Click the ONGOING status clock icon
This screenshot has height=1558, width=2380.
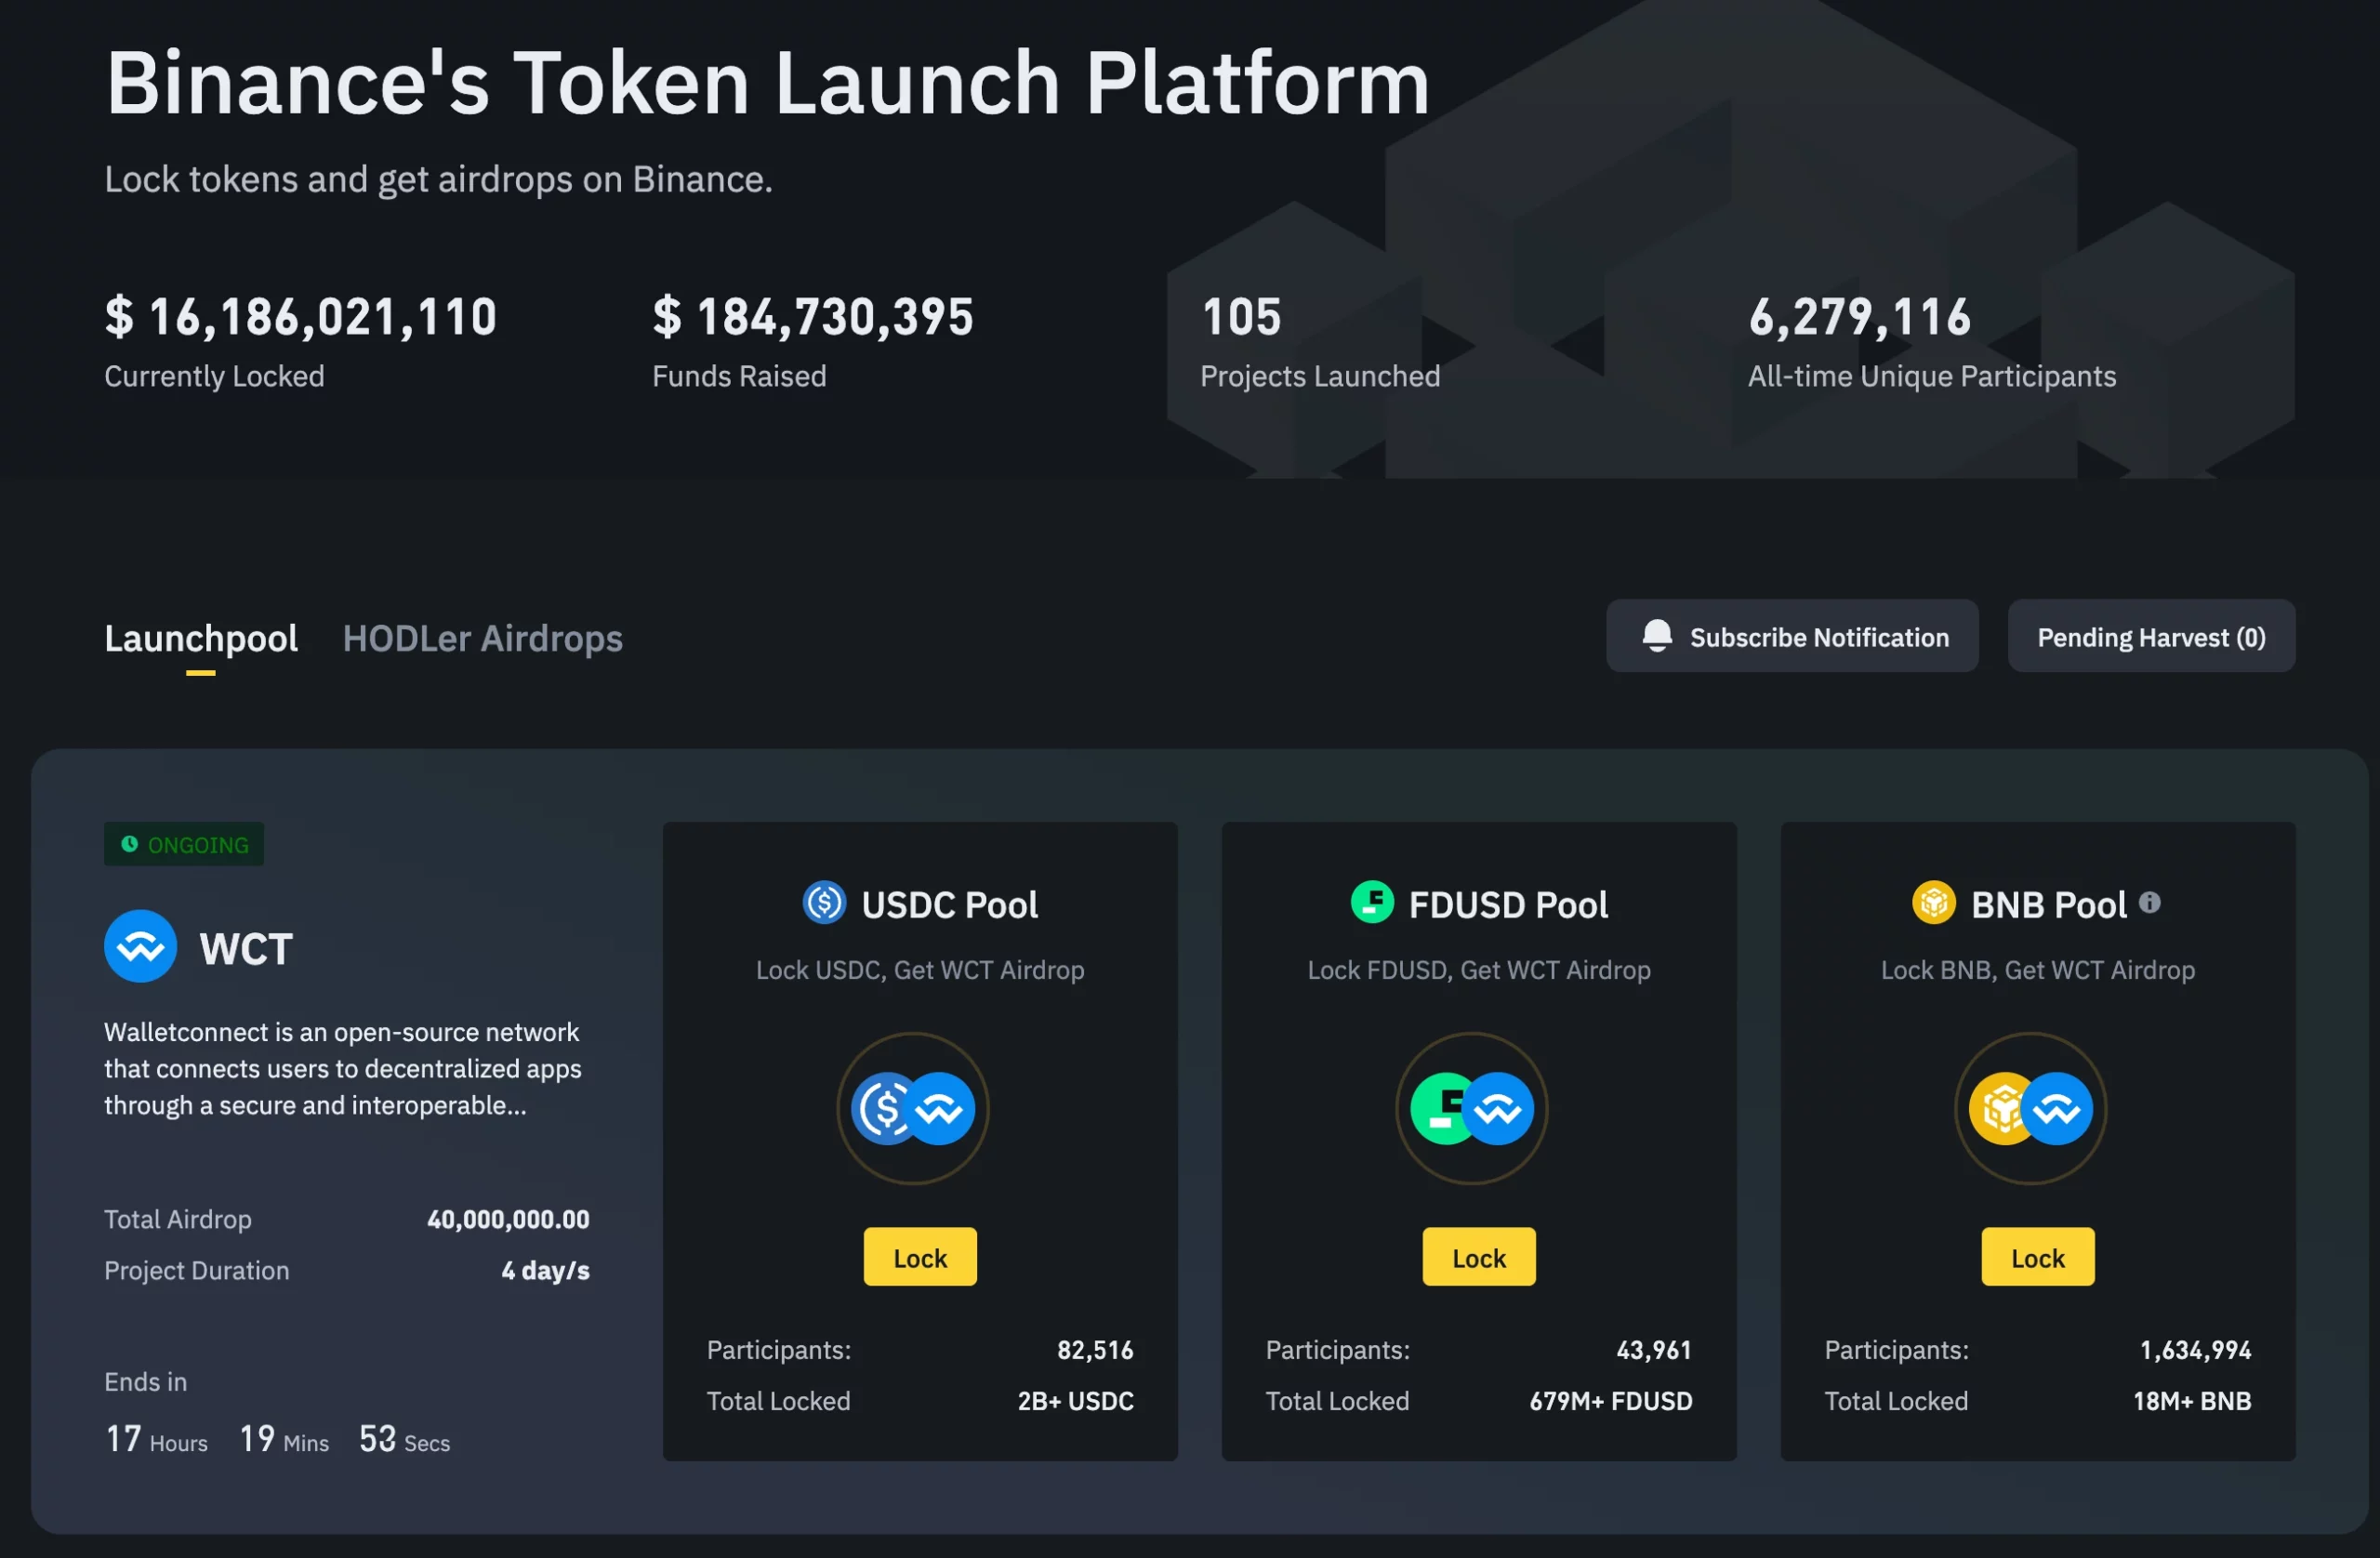pos(130,844)
